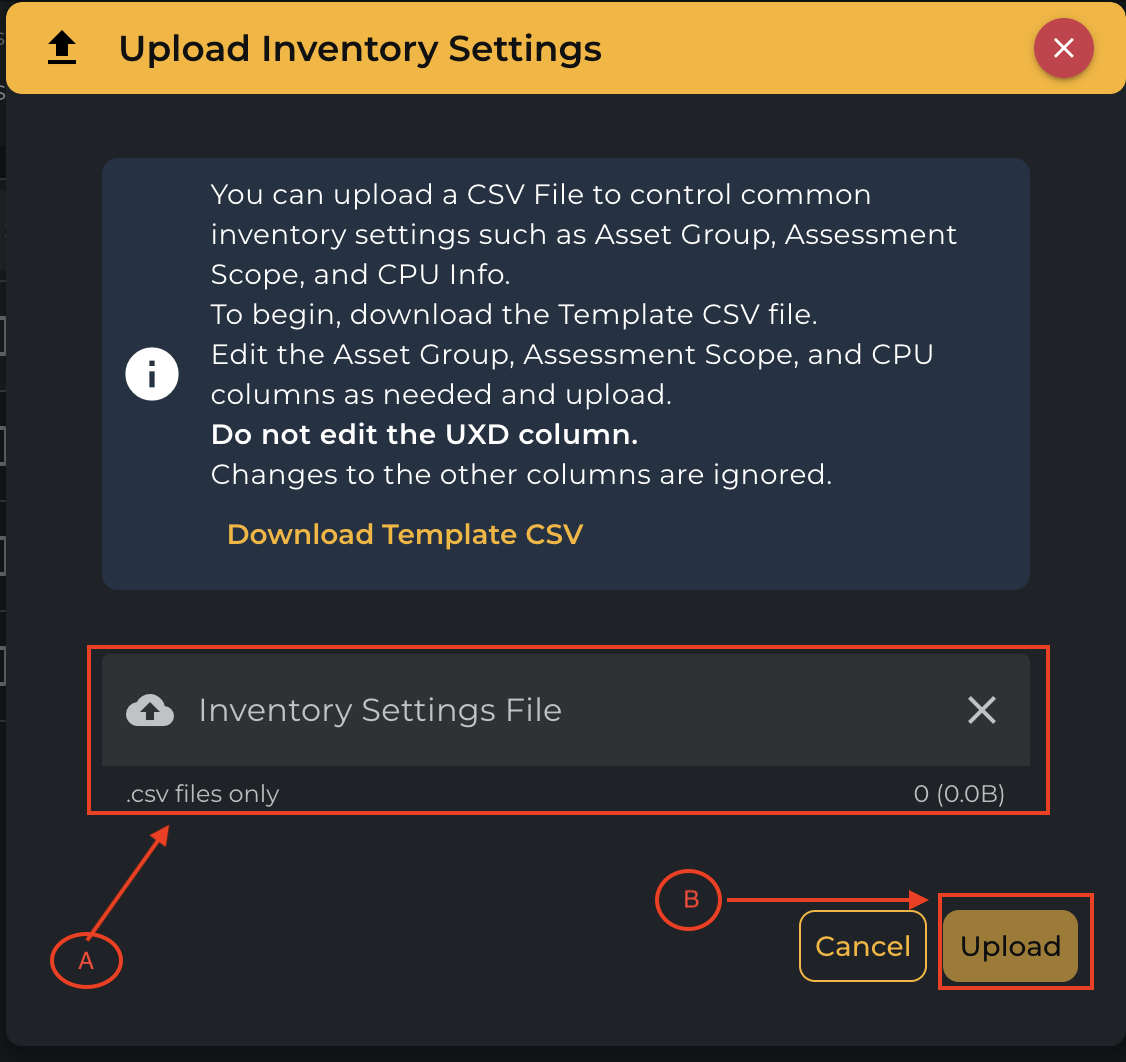Click the "Edit the Asset Group" instruction line
The height and width of the screenshot is (1062, 1126).
[572, 355]
